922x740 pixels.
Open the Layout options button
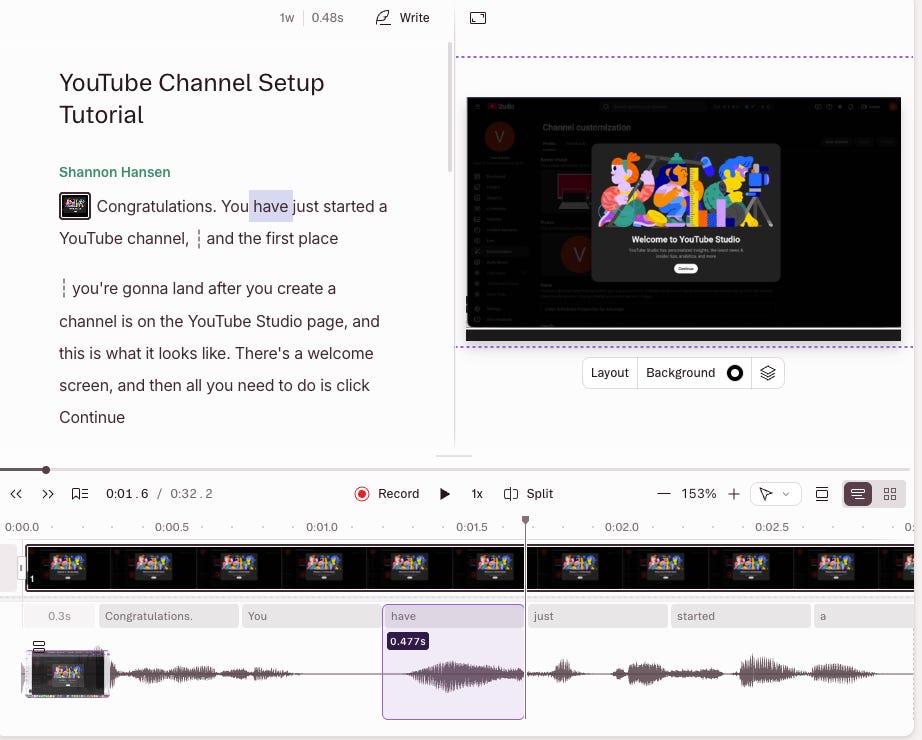(x=609, y=373)
